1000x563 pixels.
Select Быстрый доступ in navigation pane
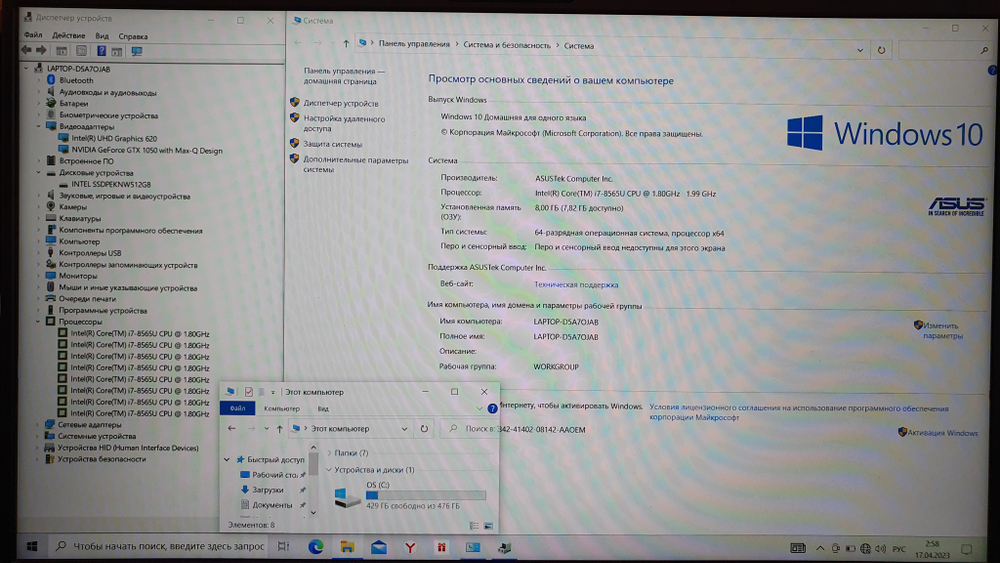[x=276, y=459]
